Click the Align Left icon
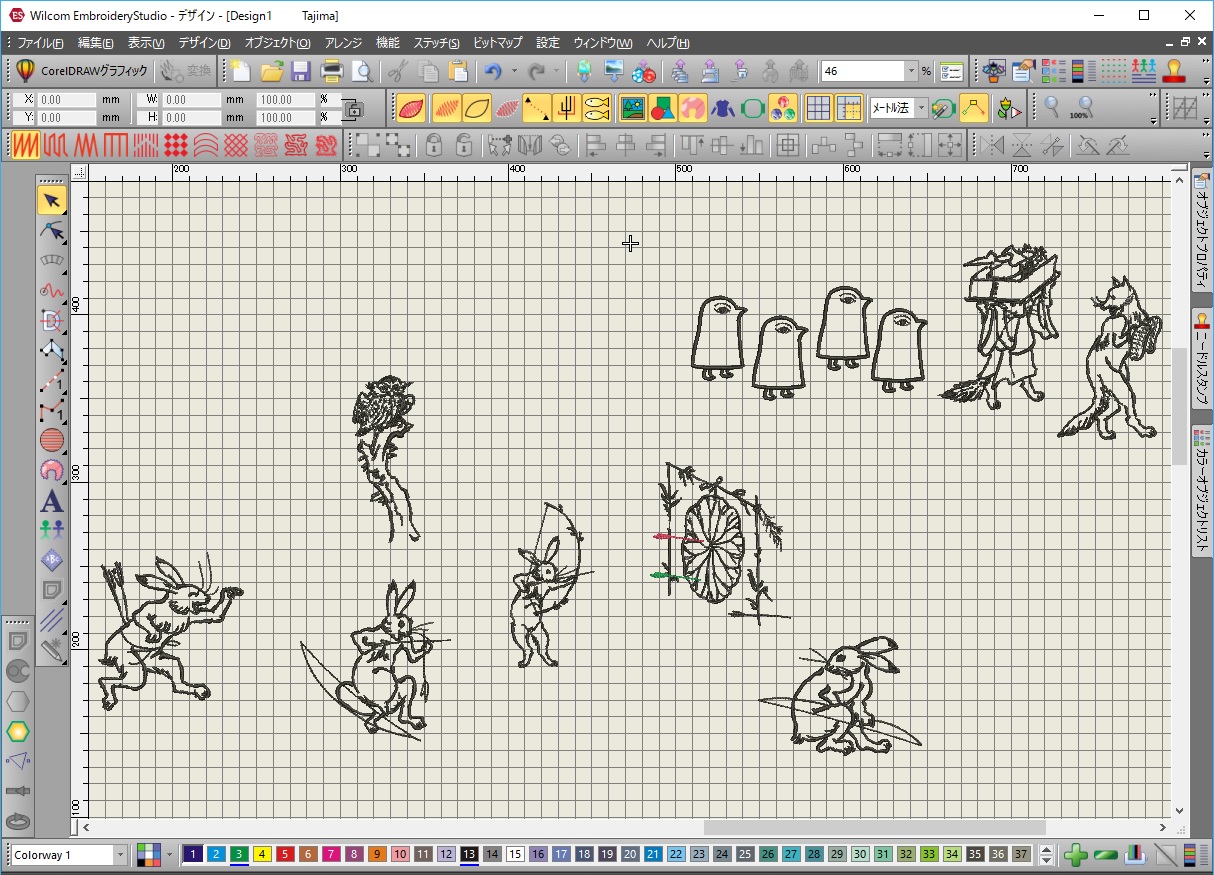Screen dimensions: 1214x875 pos(596,145)
